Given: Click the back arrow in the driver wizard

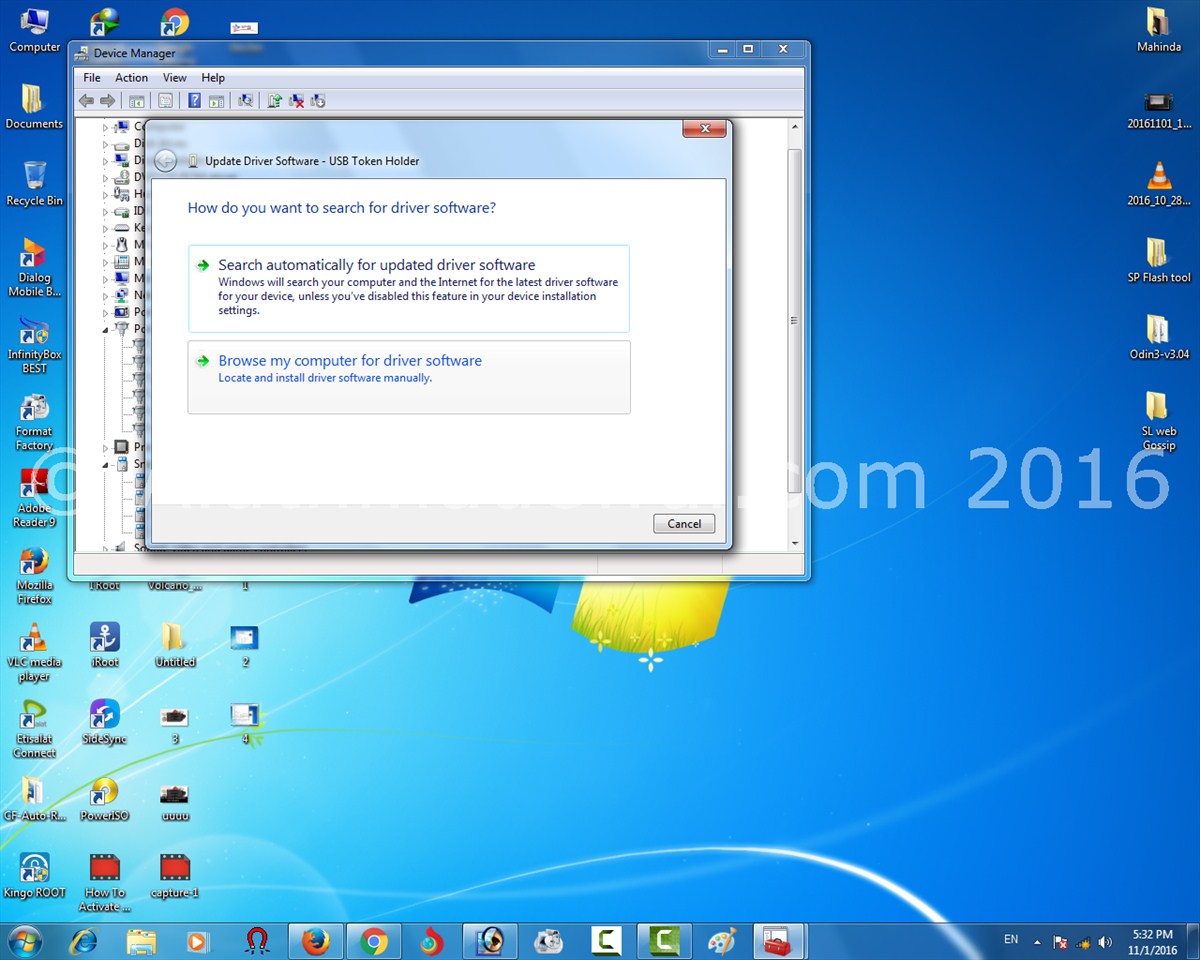Looking at the screenshot, I should tap(165, 160).
